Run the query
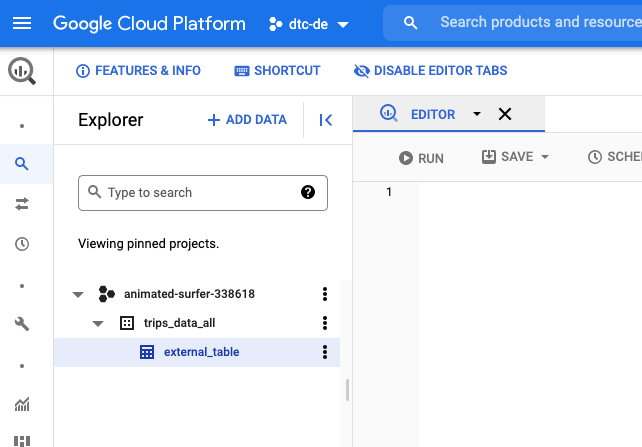This screenshot has height=447, width=642. click(421, 158)
